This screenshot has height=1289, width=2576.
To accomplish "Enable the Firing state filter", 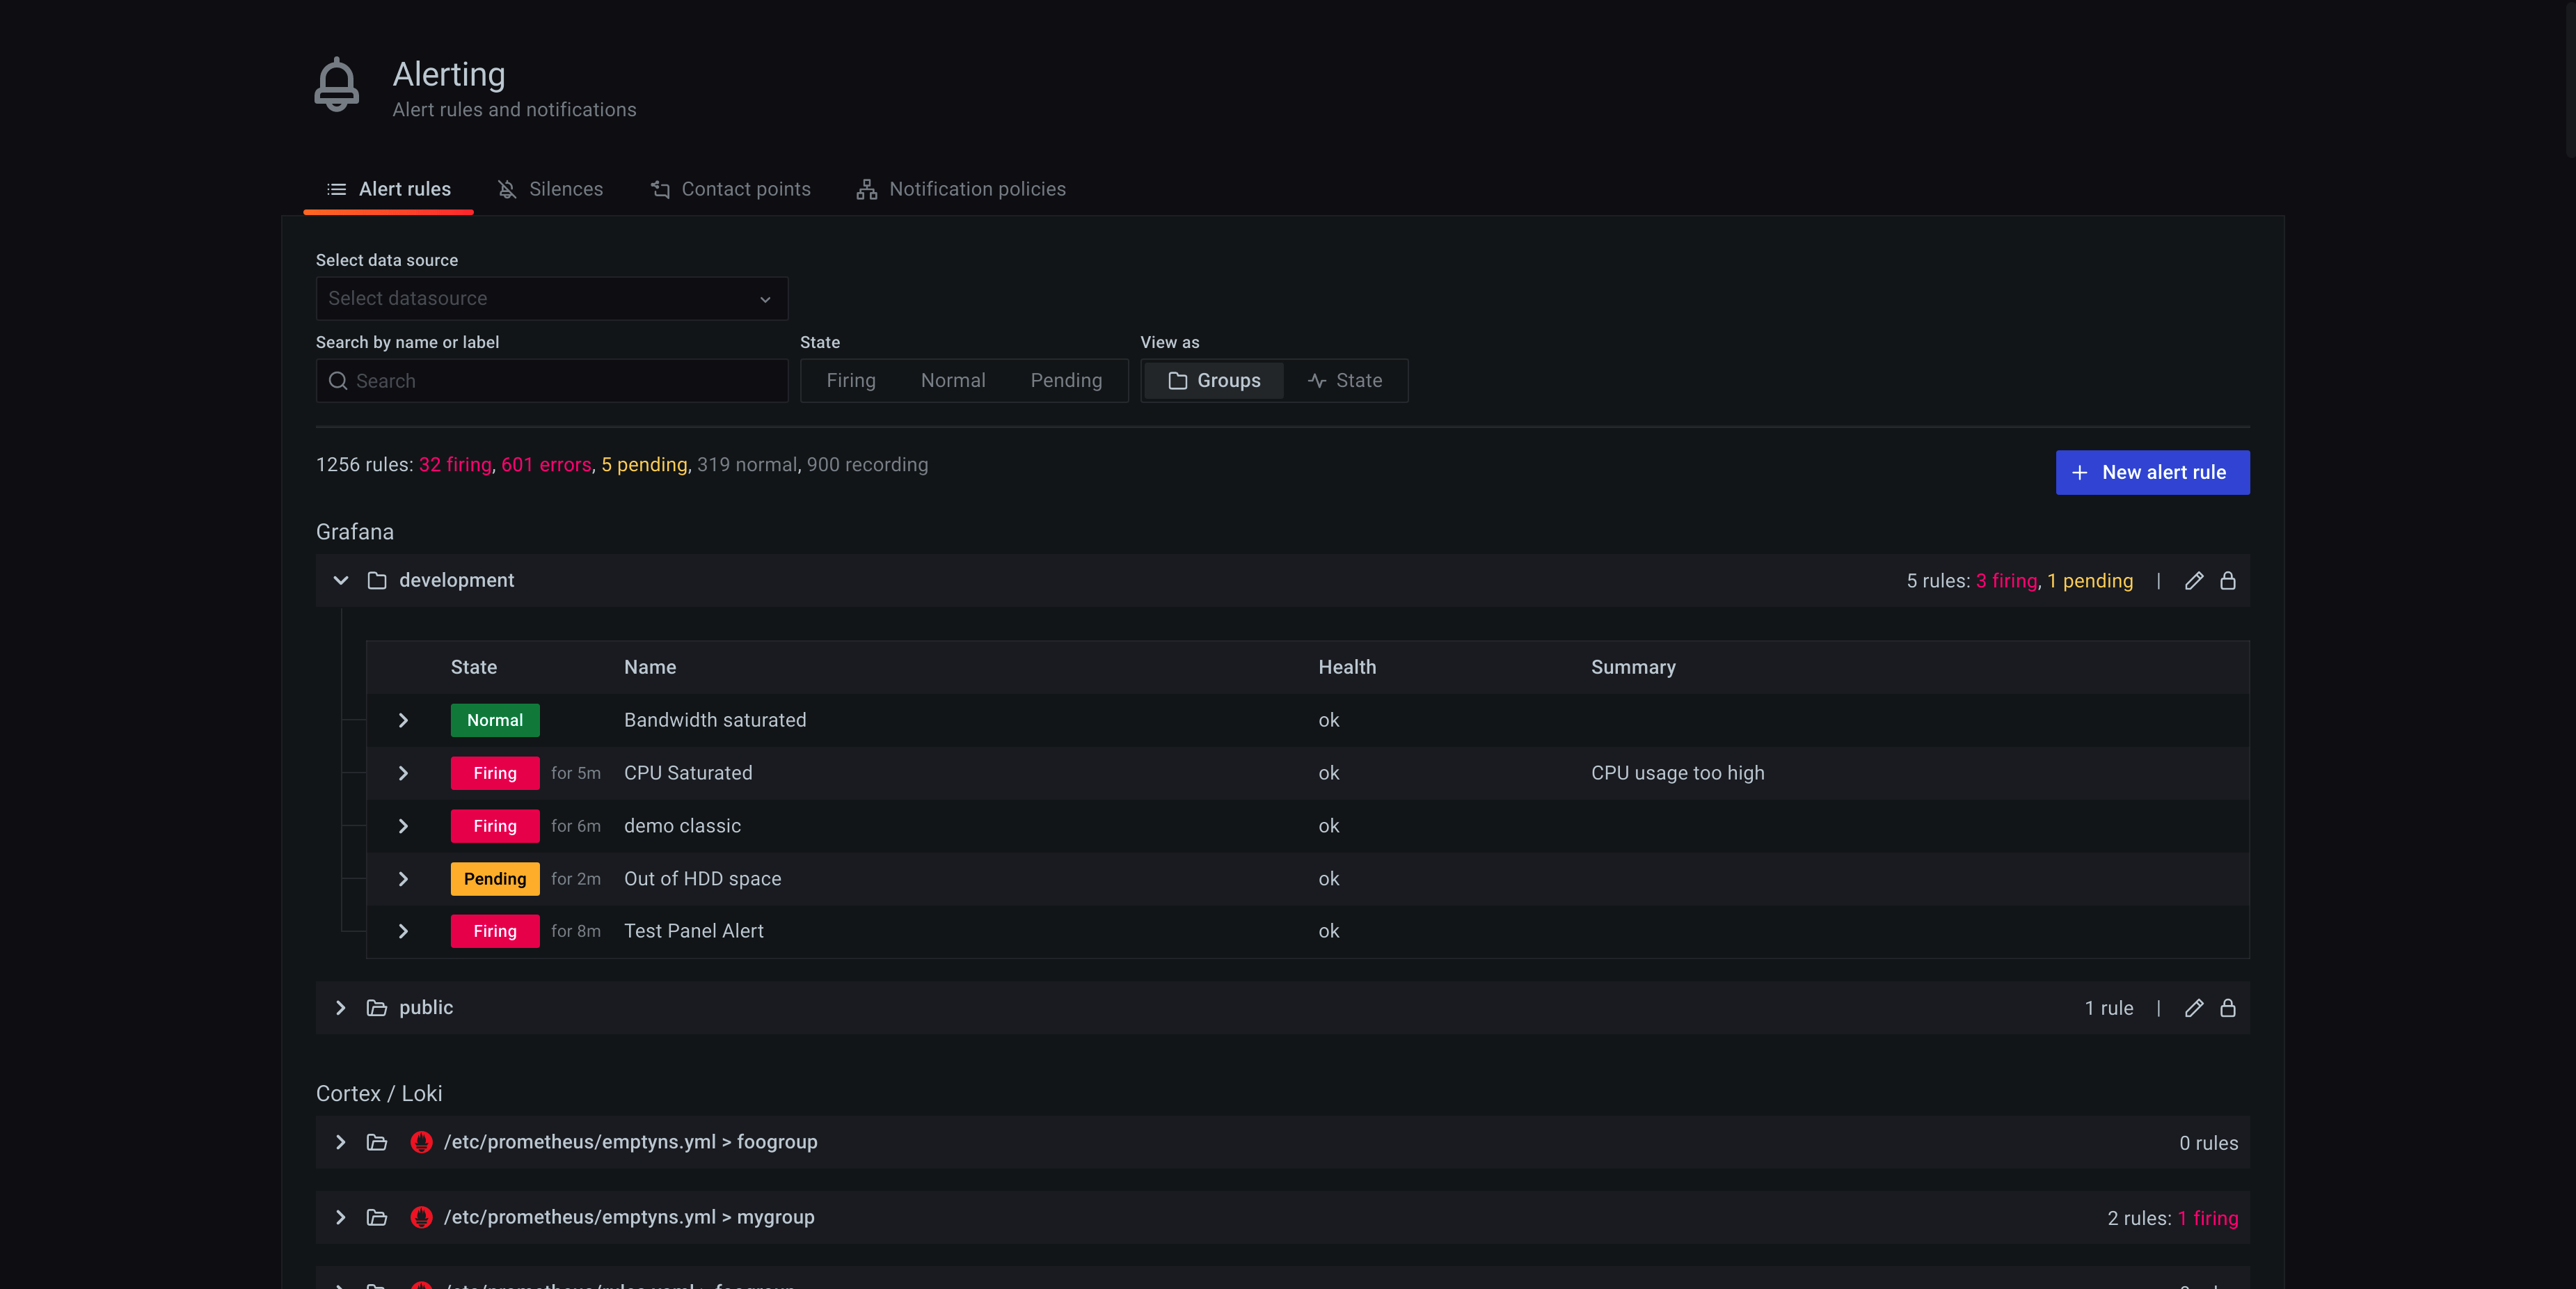I will click(851, 380).
